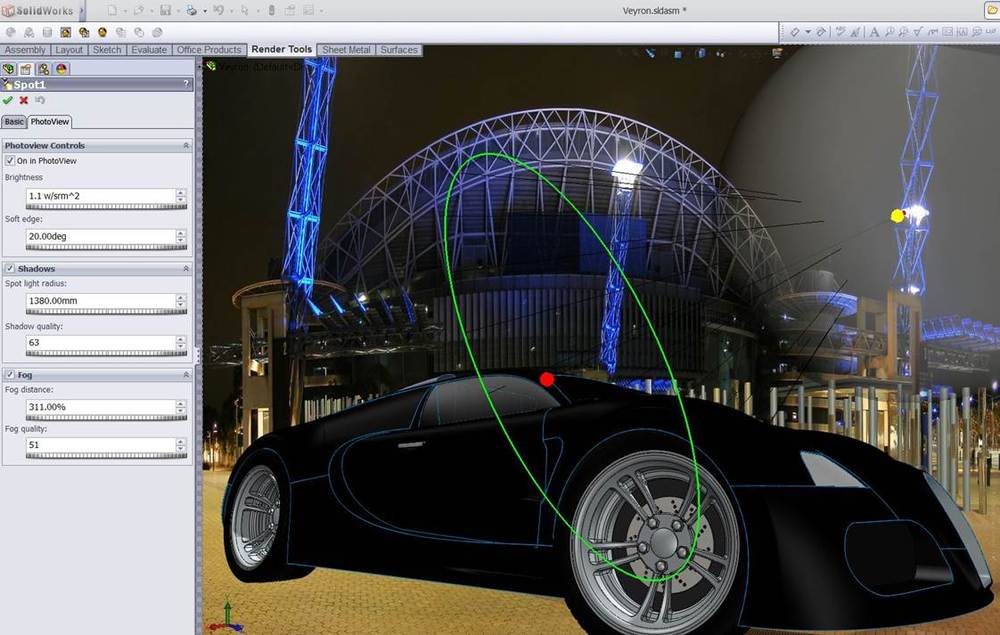The image size is (1000, 635).
Task: Open the FeatureManager design tree tab icon
Action: [9, 69]
